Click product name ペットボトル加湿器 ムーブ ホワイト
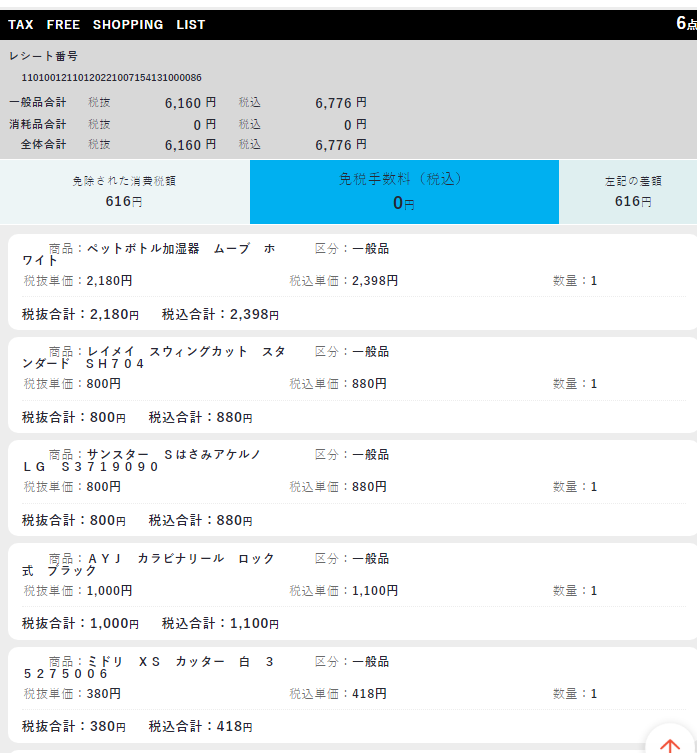 149,254
